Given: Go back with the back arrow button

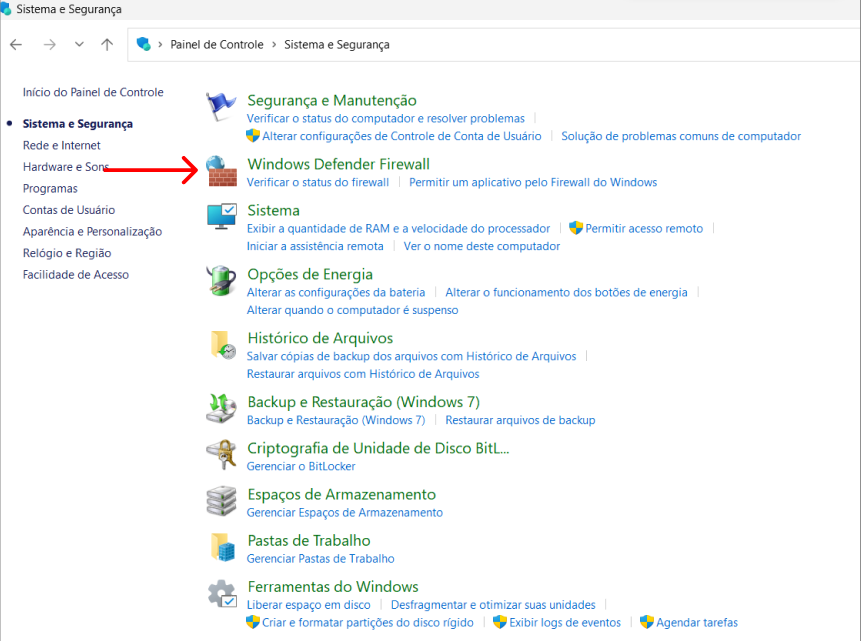Looking at the screenshot, I should coord(16,45).
